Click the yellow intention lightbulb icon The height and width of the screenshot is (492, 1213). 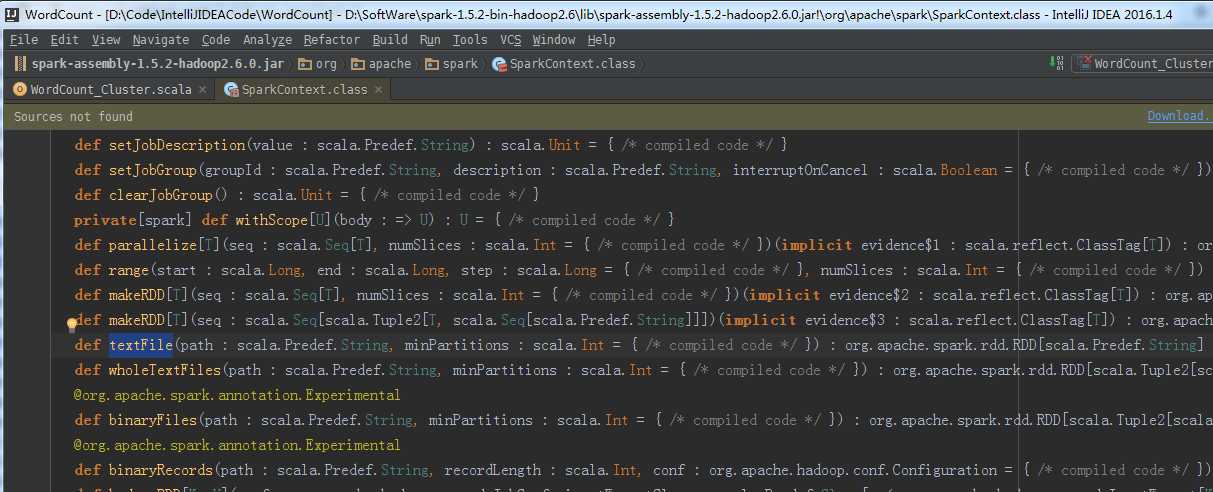click(x=71, y=325)
